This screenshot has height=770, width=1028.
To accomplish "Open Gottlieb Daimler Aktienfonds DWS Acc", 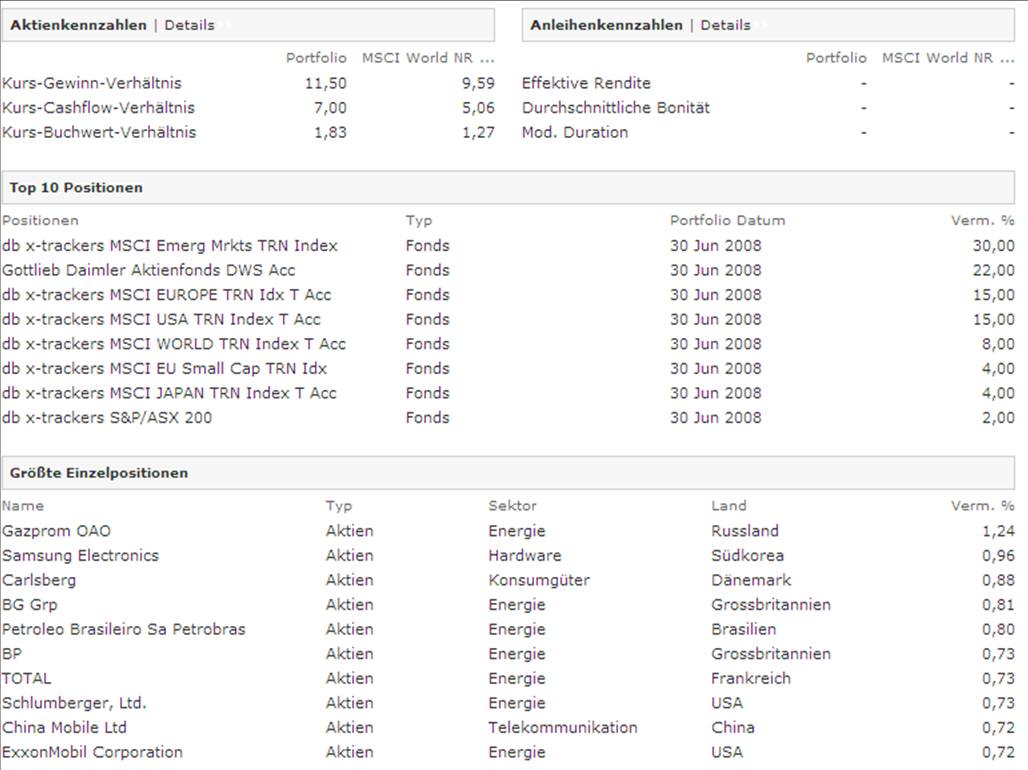I will [x=149, y=270].
